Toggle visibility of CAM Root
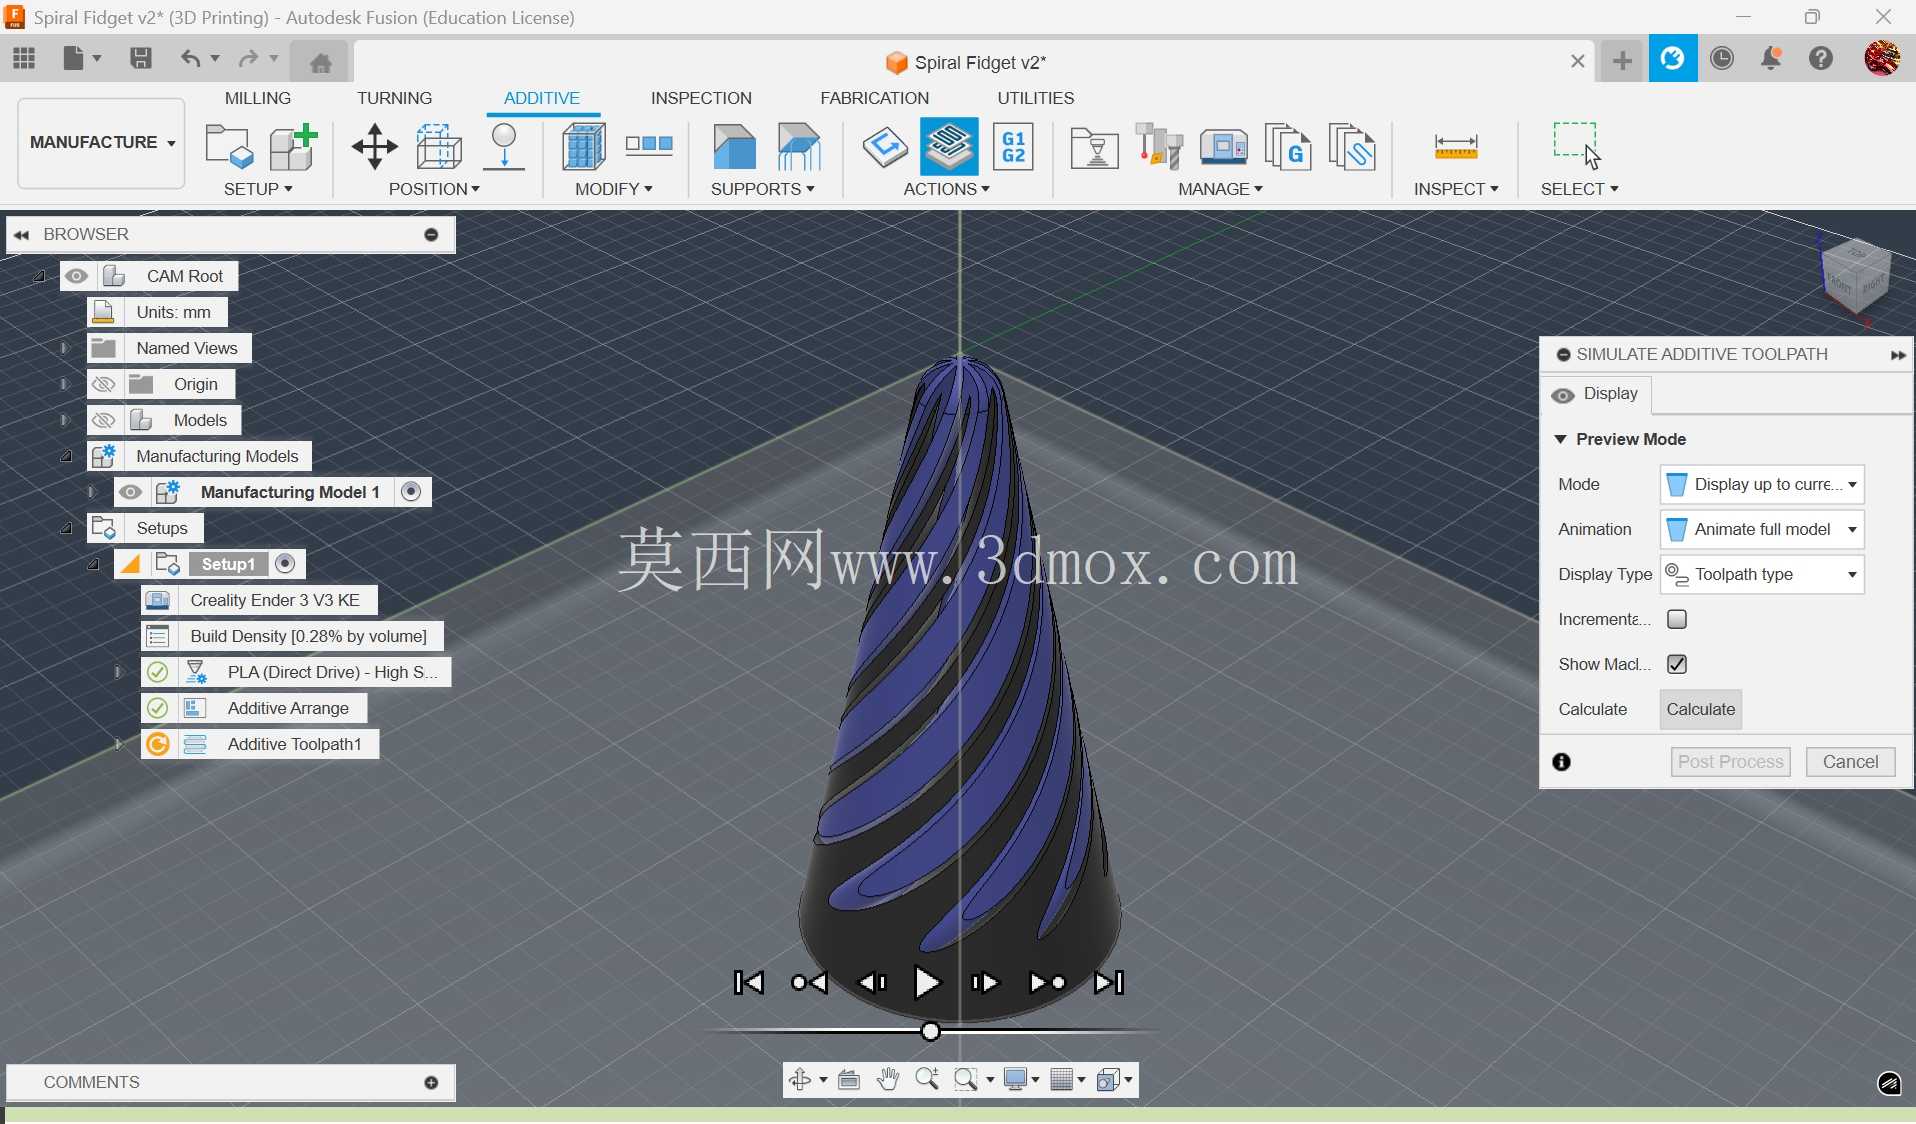The height and width of the screenshot is (1124, 1916). [x=76, y=276]
